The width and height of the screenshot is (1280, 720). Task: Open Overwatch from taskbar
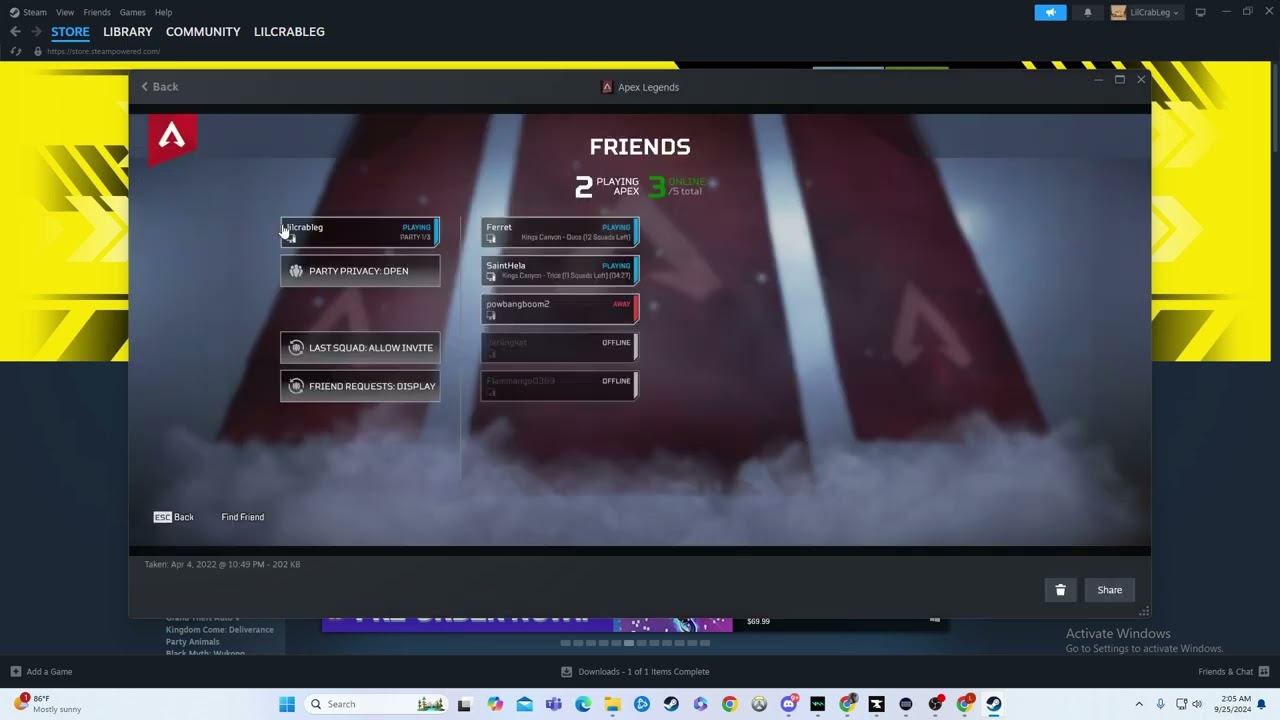pyautogui.click(x=759, y=704)
